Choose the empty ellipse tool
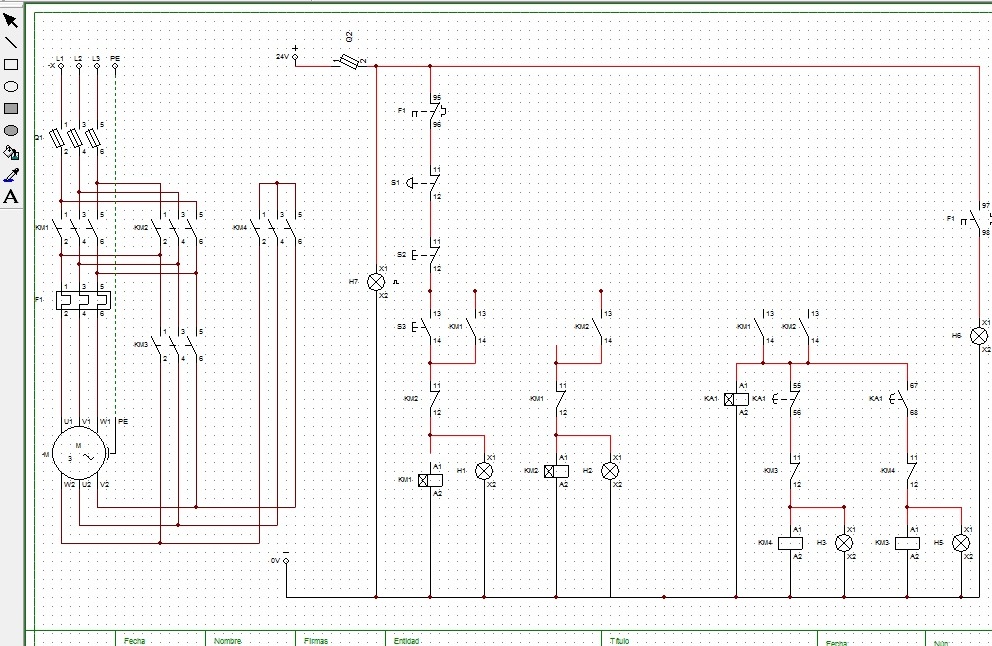This screenshot has height=646, width=992. (11, 86)
